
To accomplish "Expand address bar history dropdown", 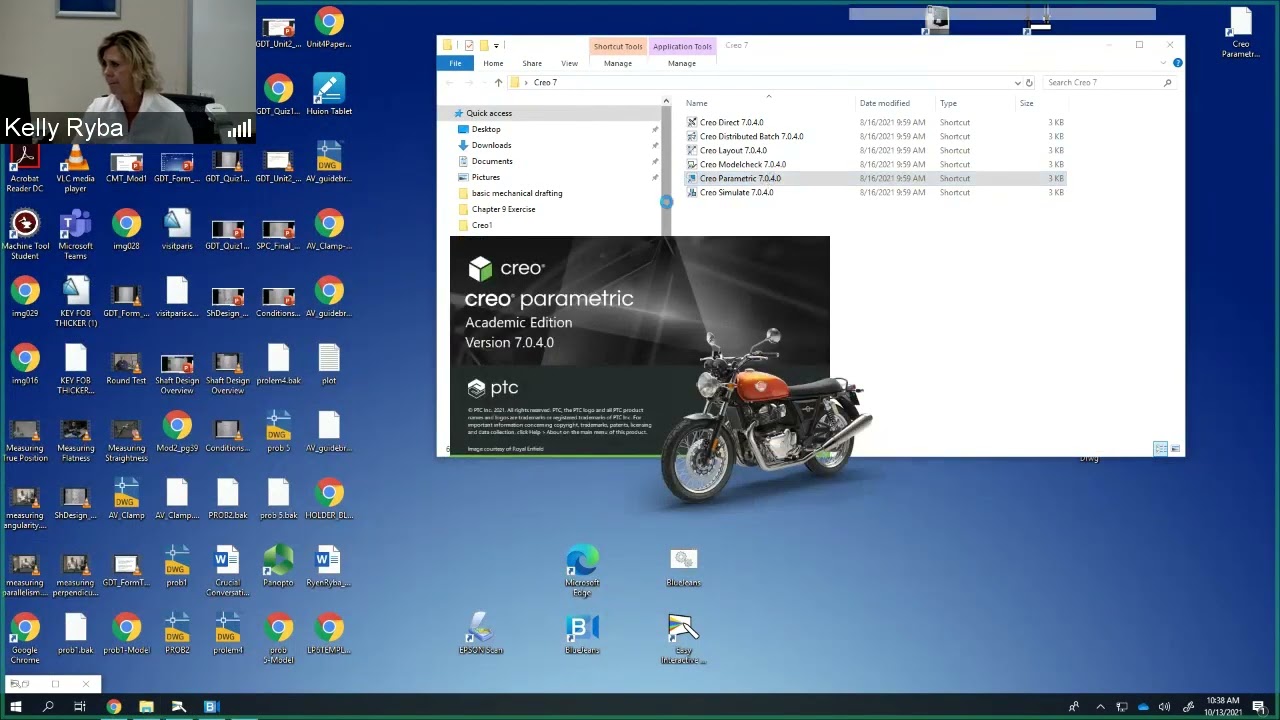I will (x=1018, y=83).
